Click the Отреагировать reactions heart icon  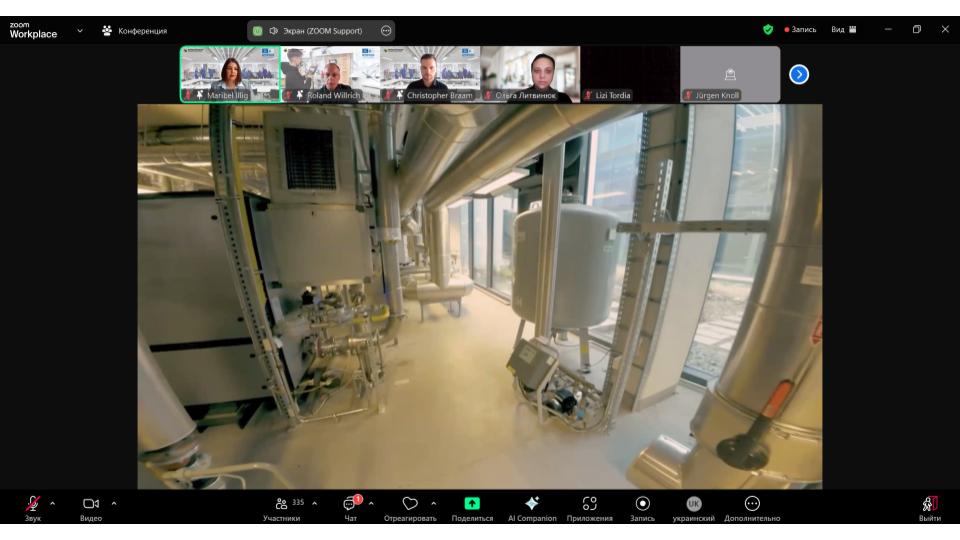click(410, 504)
